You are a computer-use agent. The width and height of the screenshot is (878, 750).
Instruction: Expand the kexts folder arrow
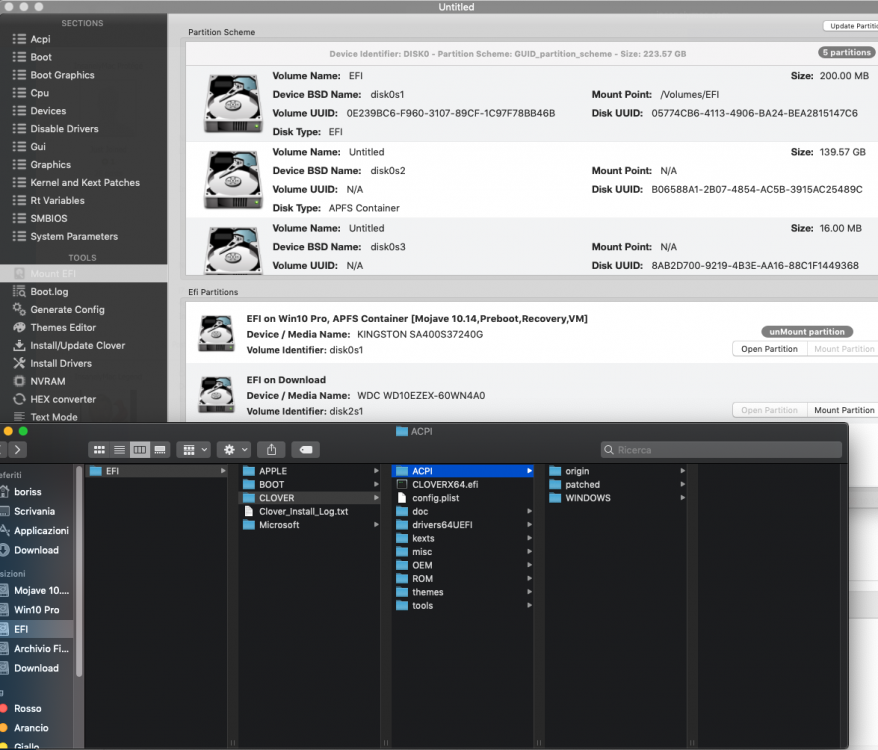[529, 538]
